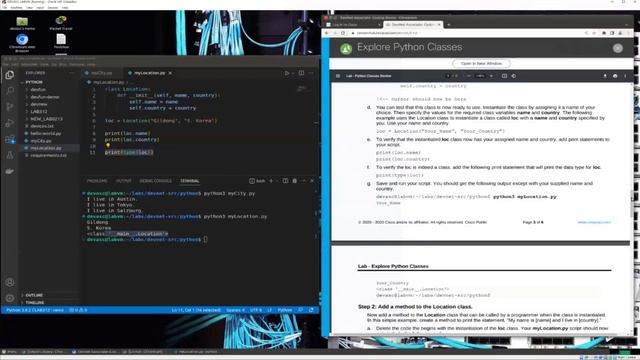640x360 pixels.
Task: Click the Open in New Window button
Action: (x=481, y=64)
